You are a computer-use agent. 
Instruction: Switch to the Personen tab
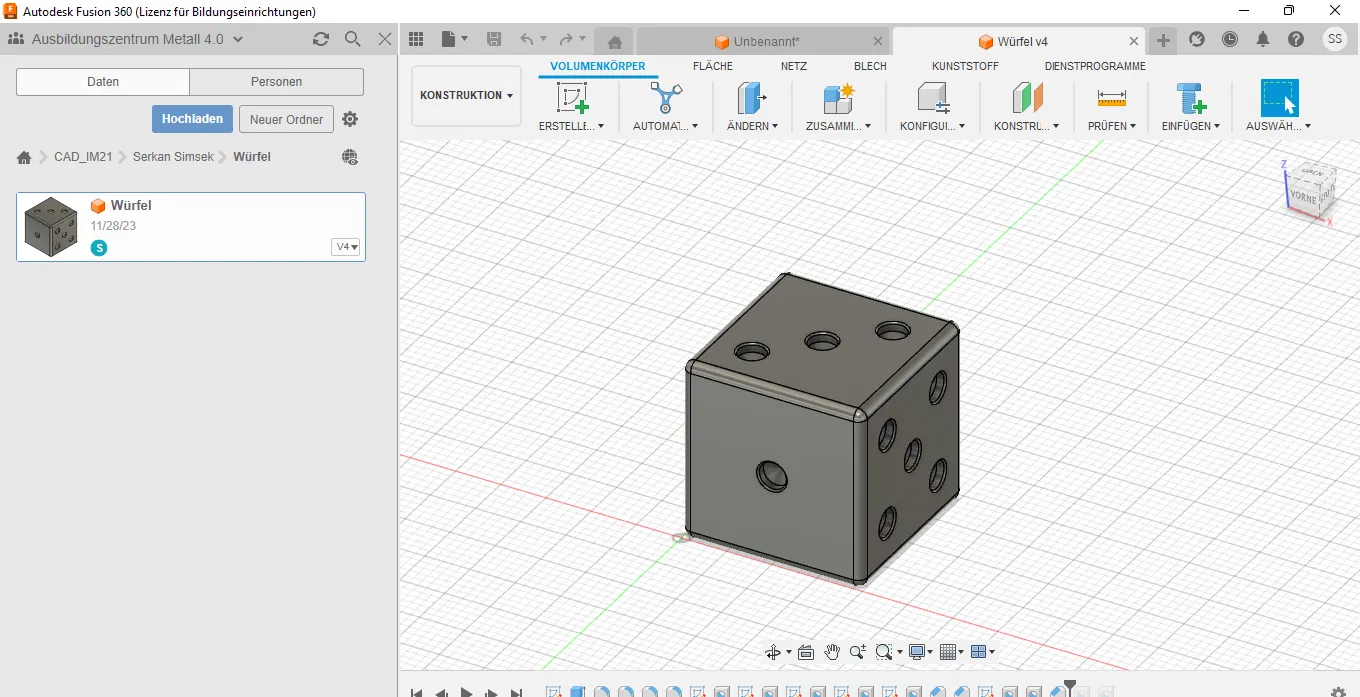pyautogui.click(x=276, y=82)
